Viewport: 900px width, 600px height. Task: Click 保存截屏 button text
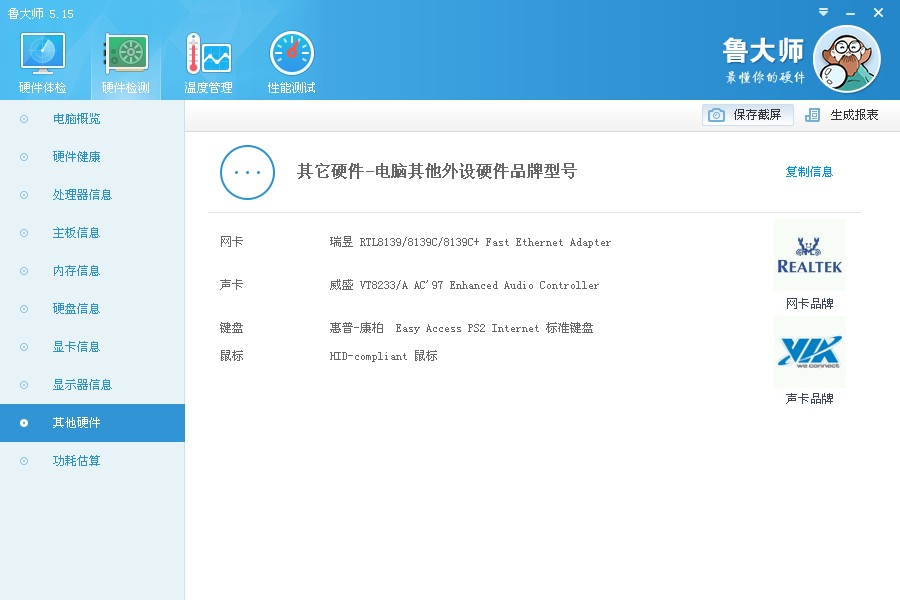pyautogui.click(x=757, y=115)
